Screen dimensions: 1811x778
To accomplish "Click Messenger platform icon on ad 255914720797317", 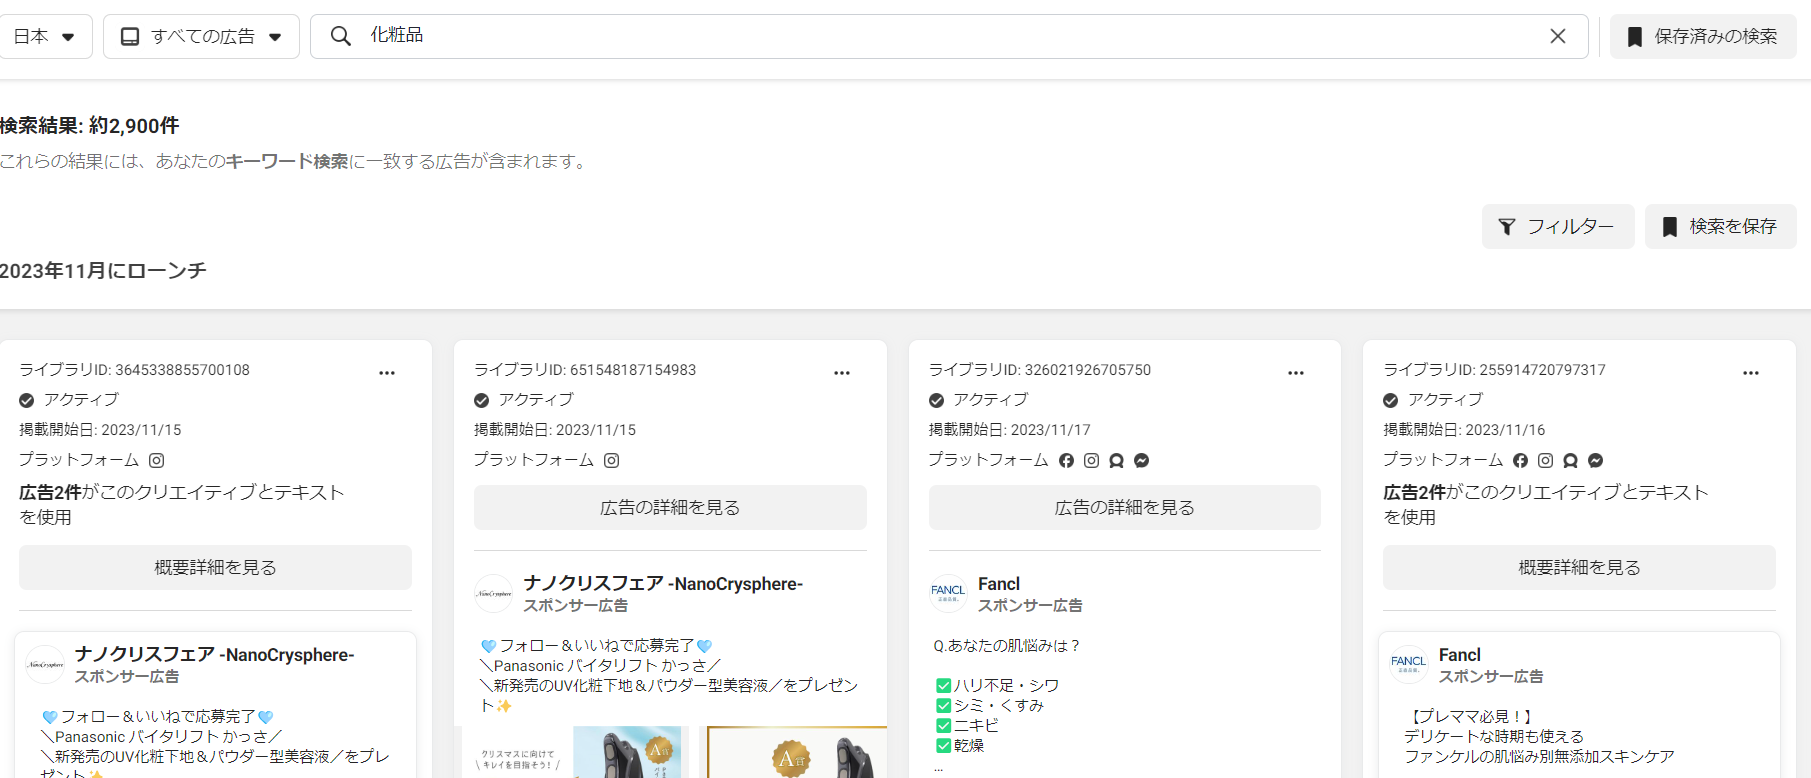I will [x=1595, y=460].
